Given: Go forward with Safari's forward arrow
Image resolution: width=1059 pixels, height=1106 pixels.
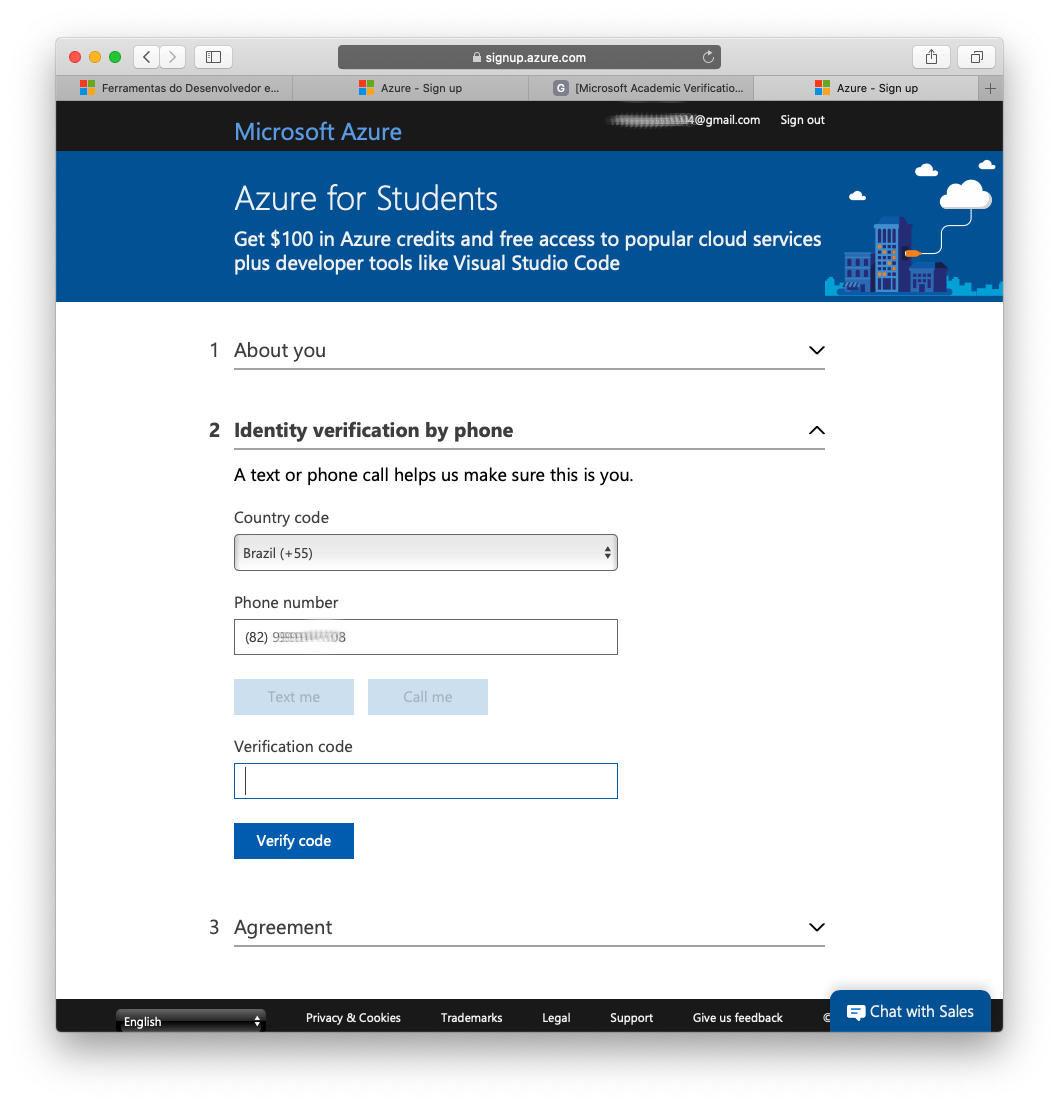Looking at the screenshot, I should click(x=172, y=57).
